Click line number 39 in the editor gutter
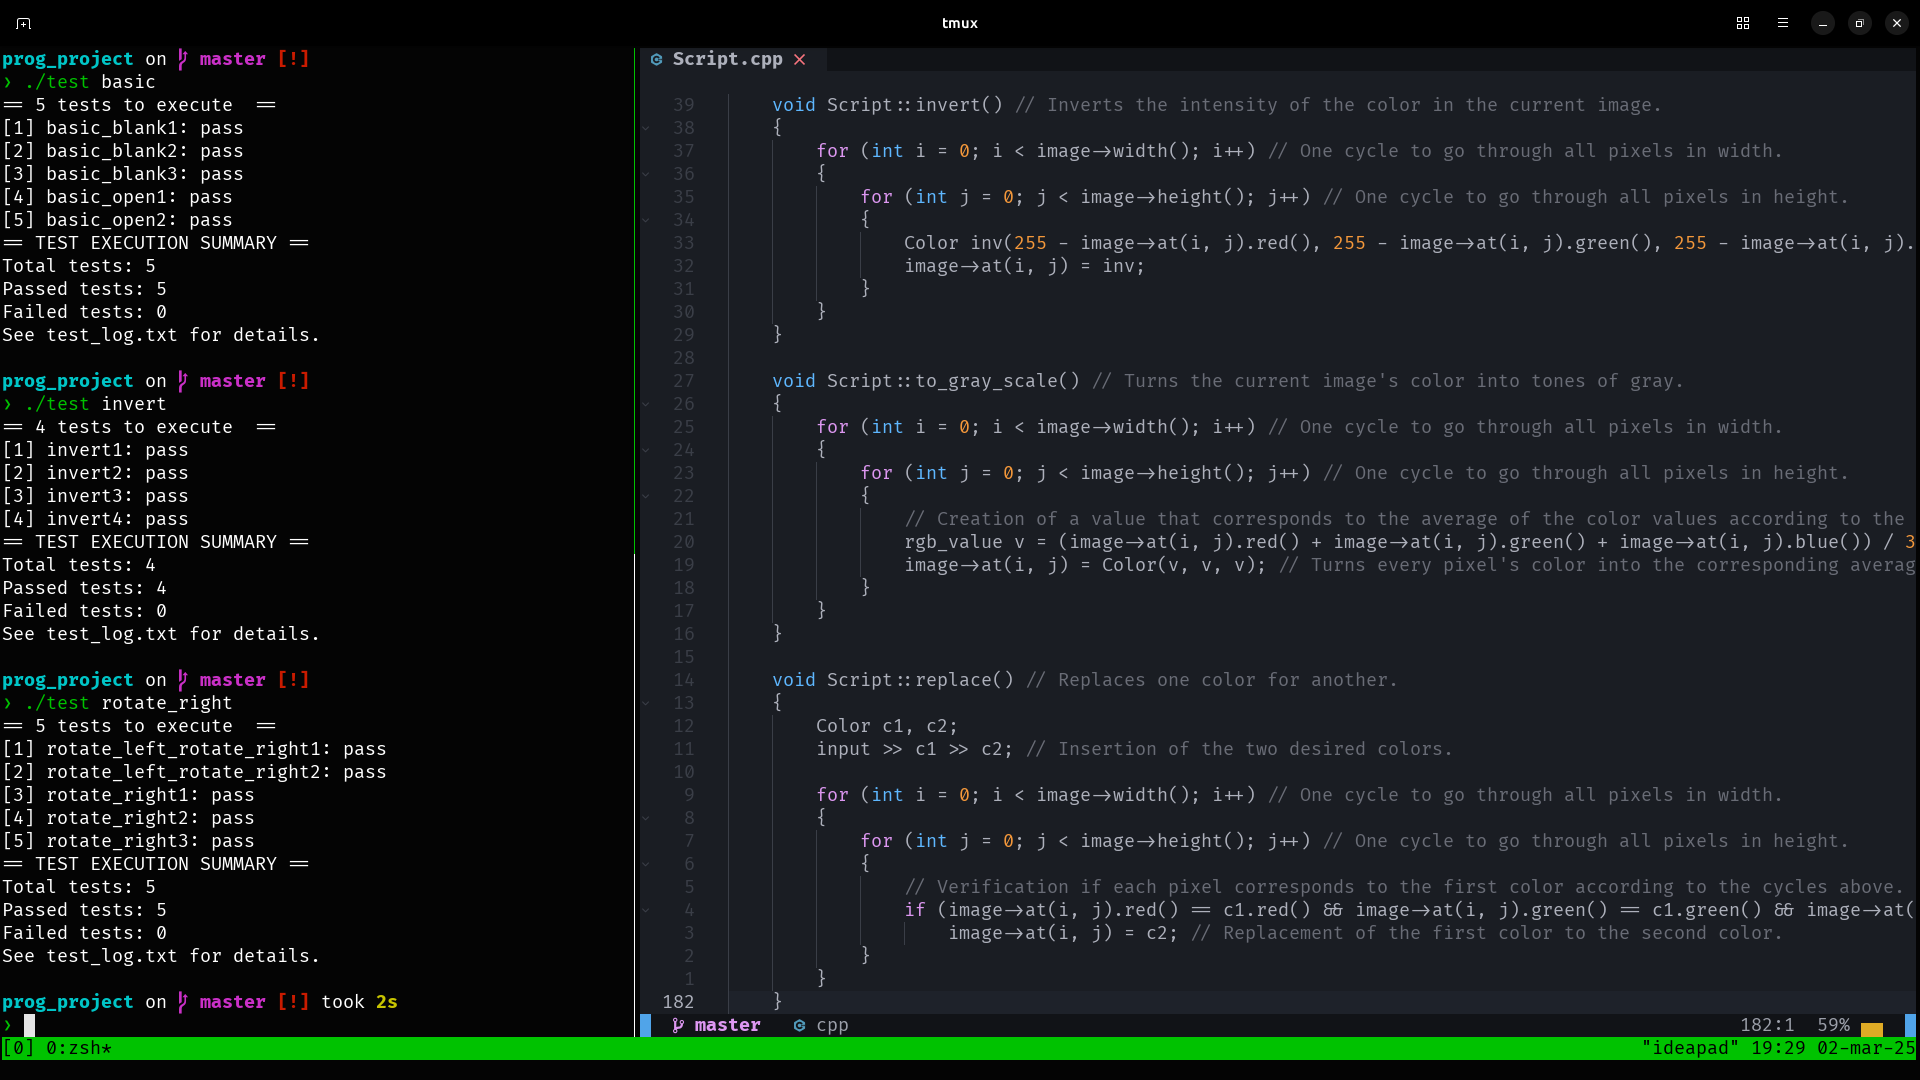 pyautogui.click(x=684, y=104)
